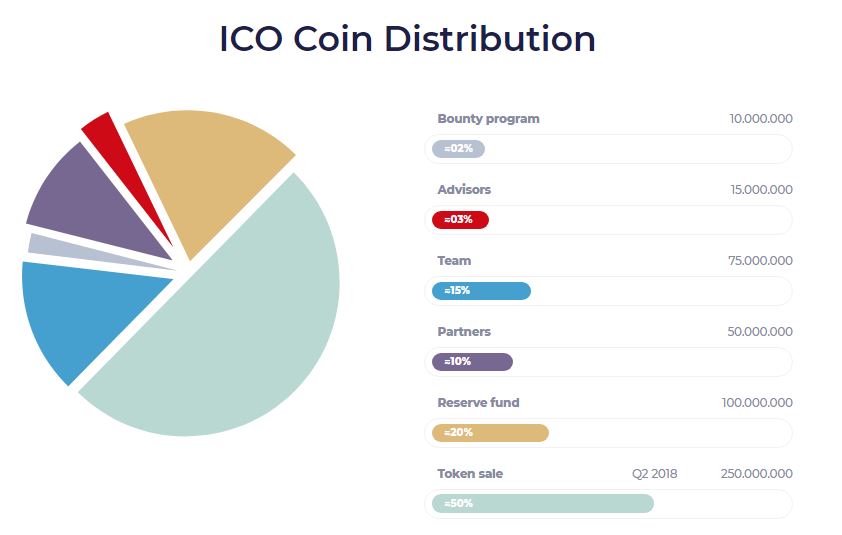Image resolution: width=842 pixels, height=535 pixels.
Task: Click the Token sale label
Action: [470, 474]
